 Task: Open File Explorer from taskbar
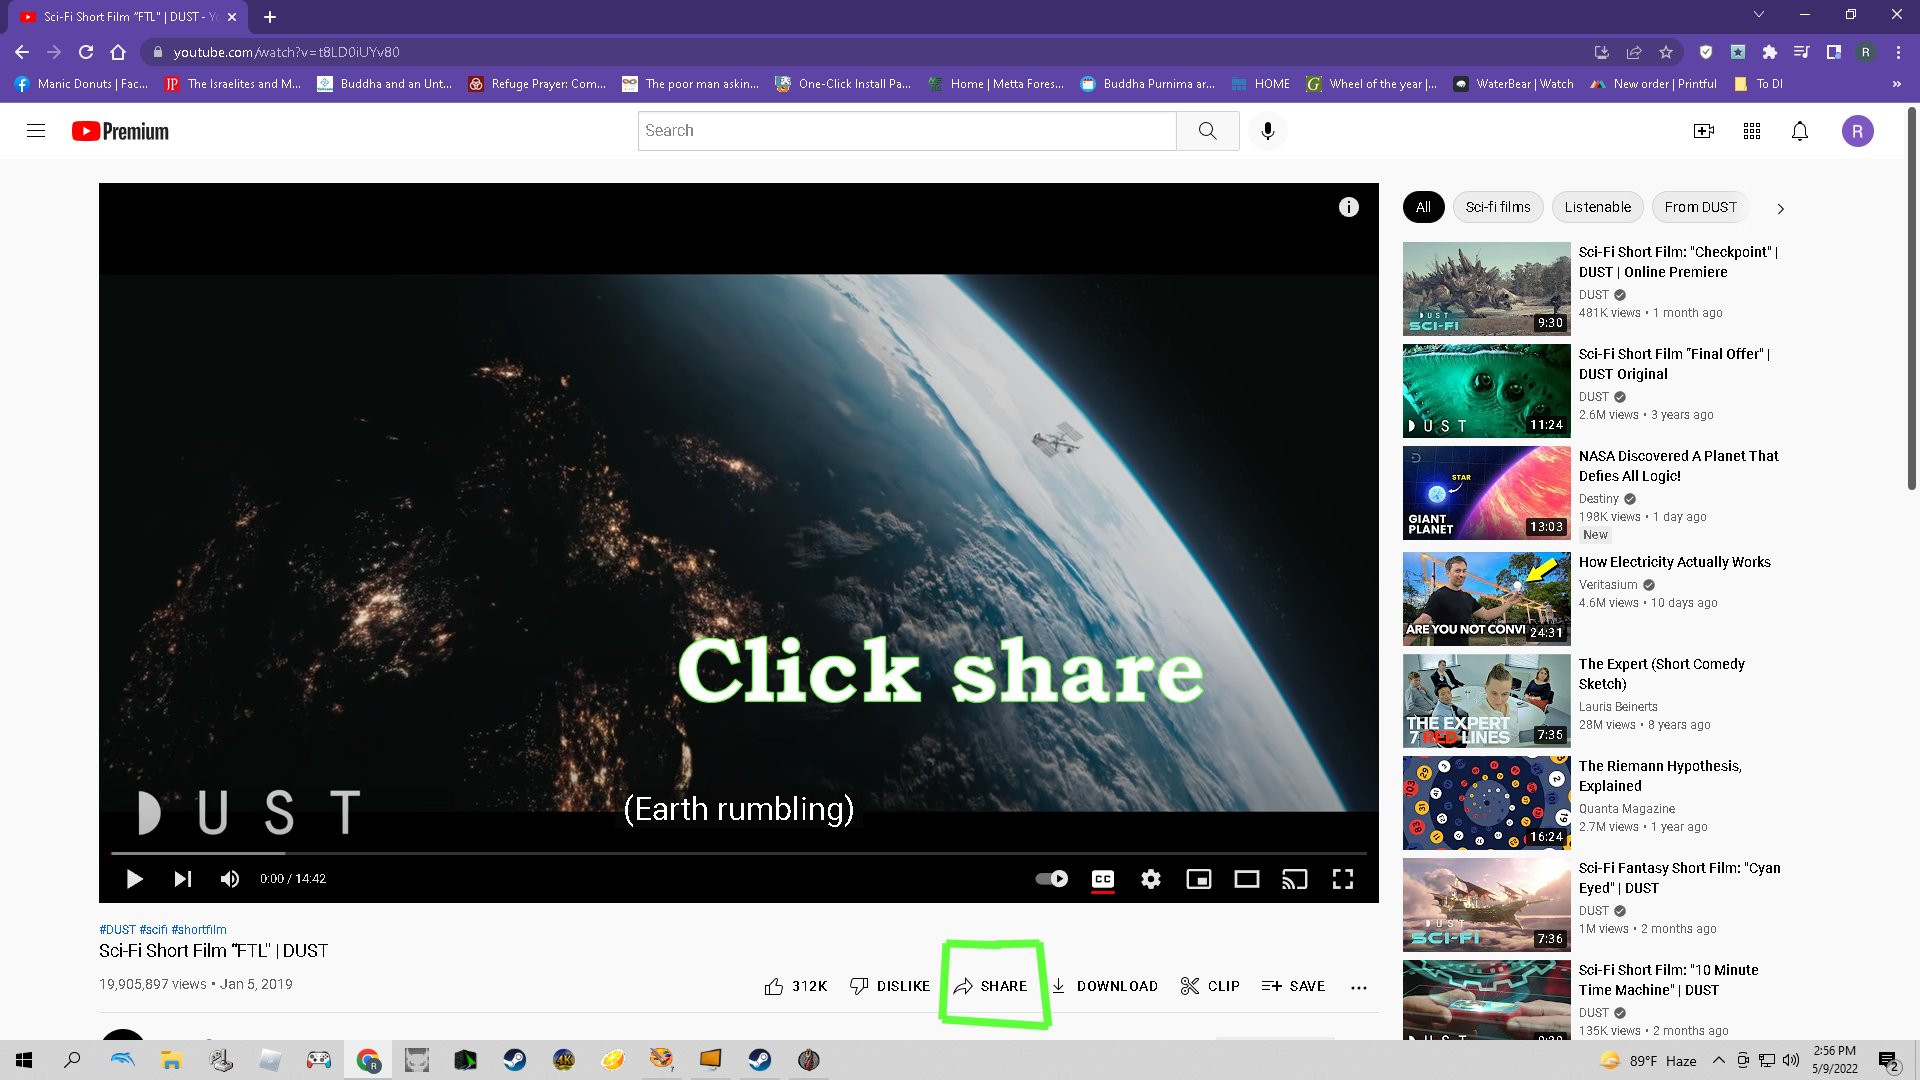(171, 1060)
